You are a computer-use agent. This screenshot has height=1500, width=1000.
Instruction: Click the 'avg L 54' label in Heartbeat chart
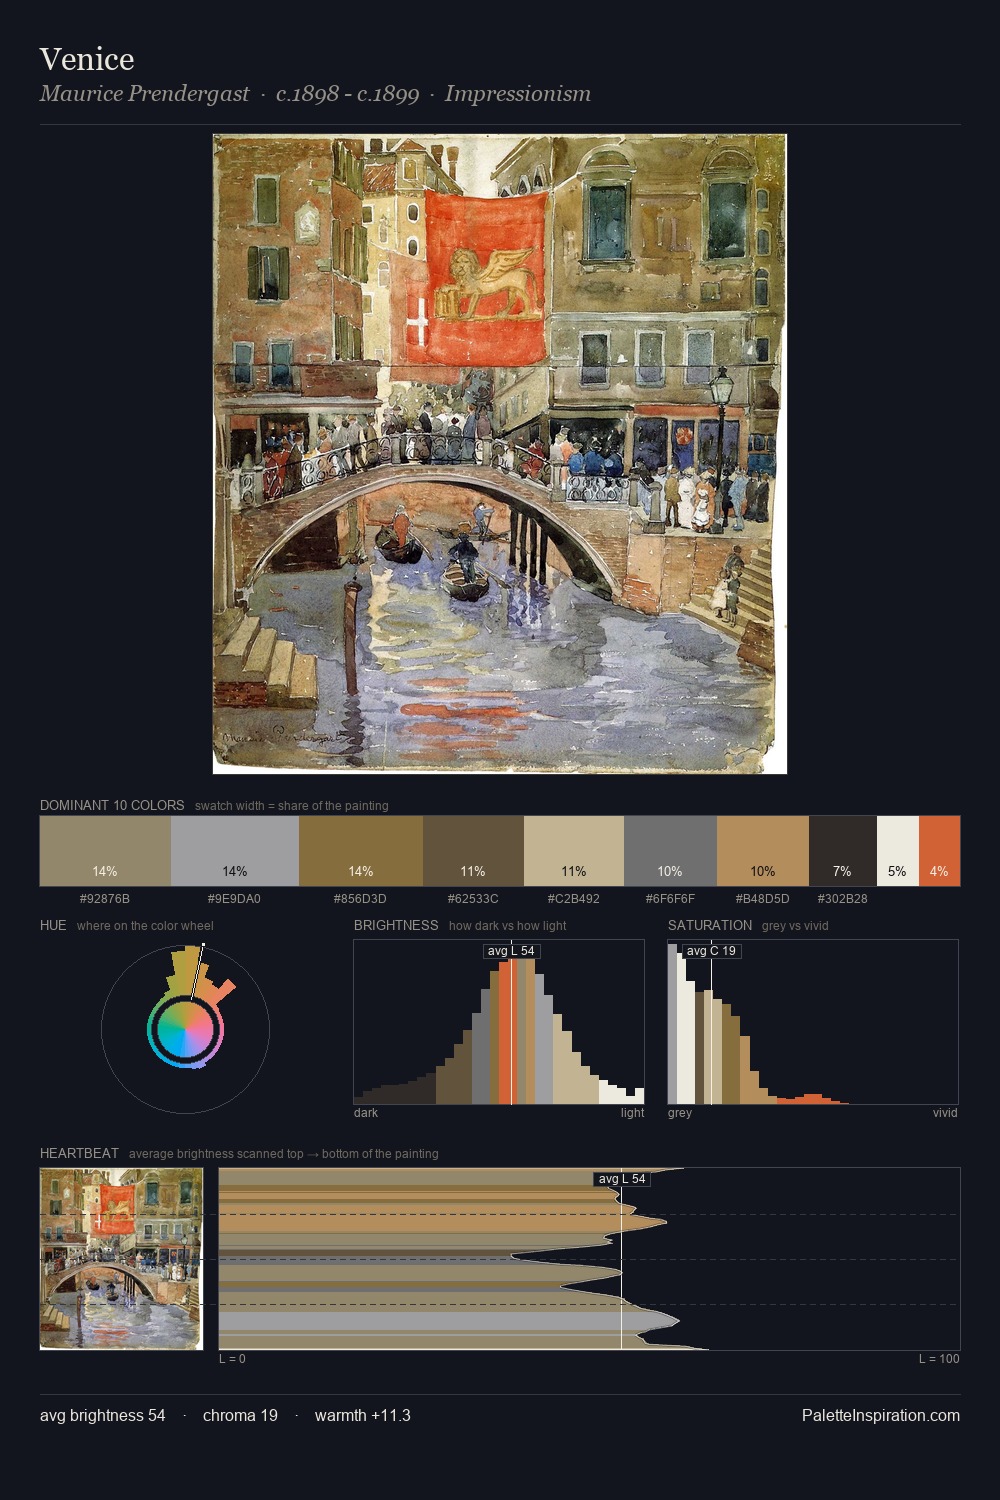coord(622,1178)
